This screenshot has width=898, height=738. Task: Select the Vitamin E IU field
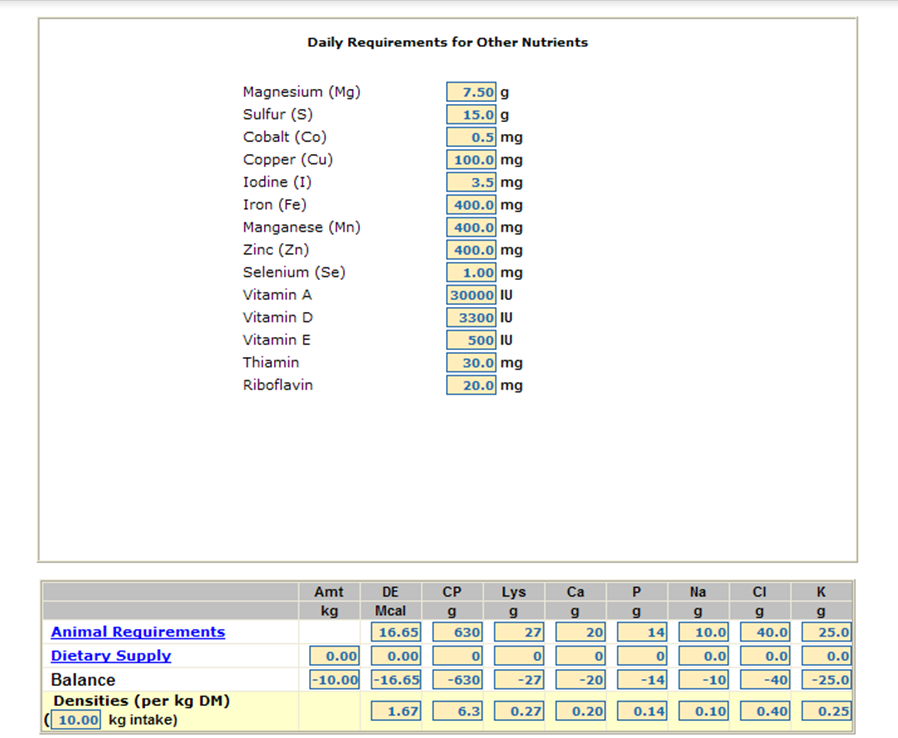[471, 340]
